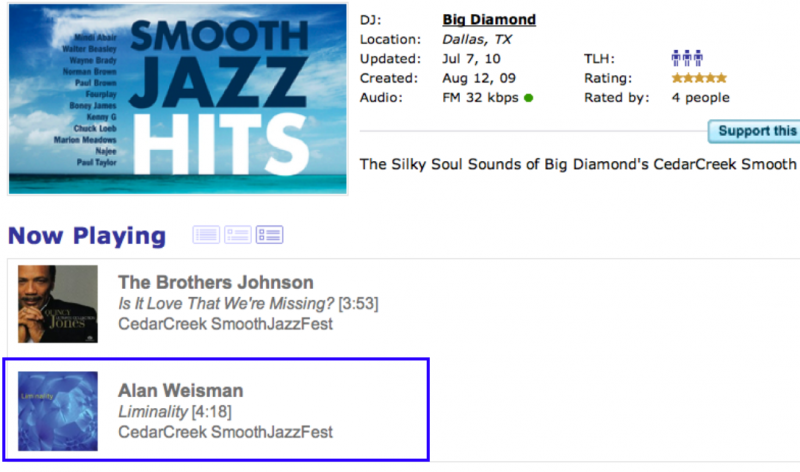Click the 4 people rated-by text
800x472 pixels.
point(700,98)
